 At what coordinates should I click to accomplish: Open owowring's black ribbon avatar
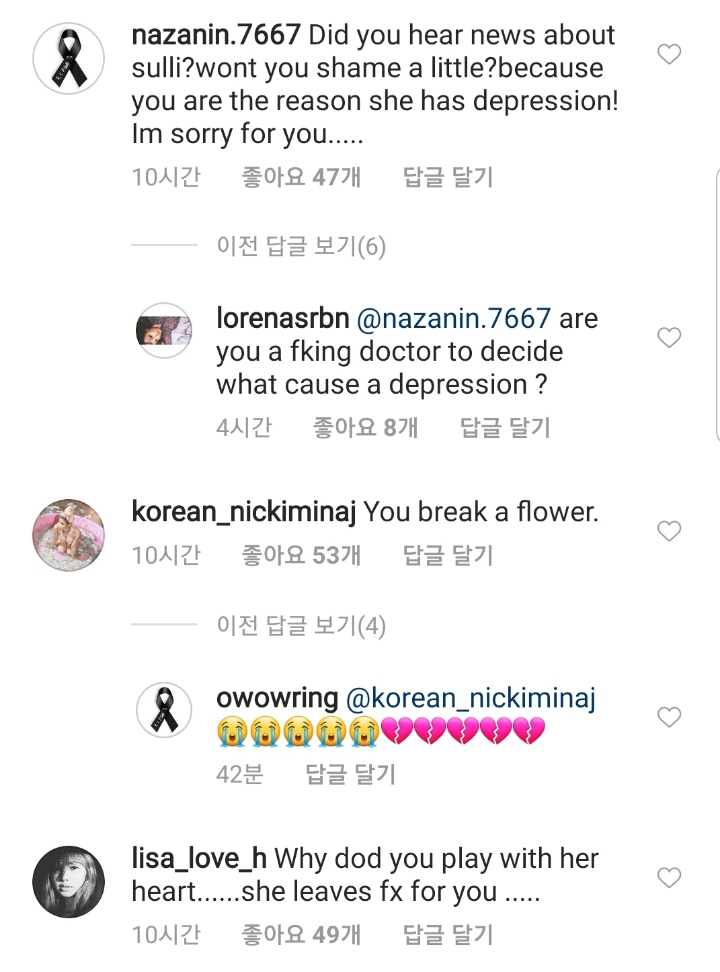click(163, 711)
